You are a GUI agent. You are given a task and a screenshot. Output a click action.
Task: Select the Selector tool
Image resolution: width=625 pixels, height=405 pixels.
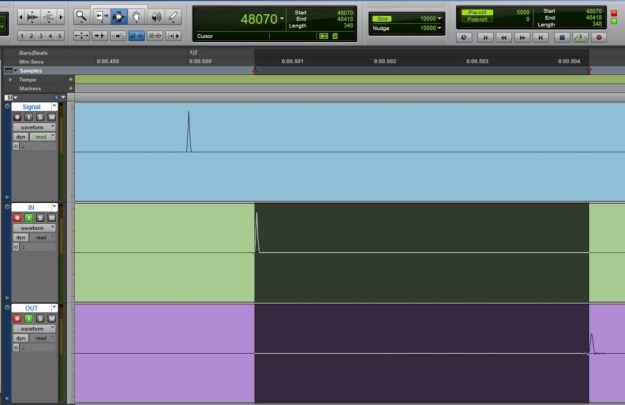pos(119,16)
